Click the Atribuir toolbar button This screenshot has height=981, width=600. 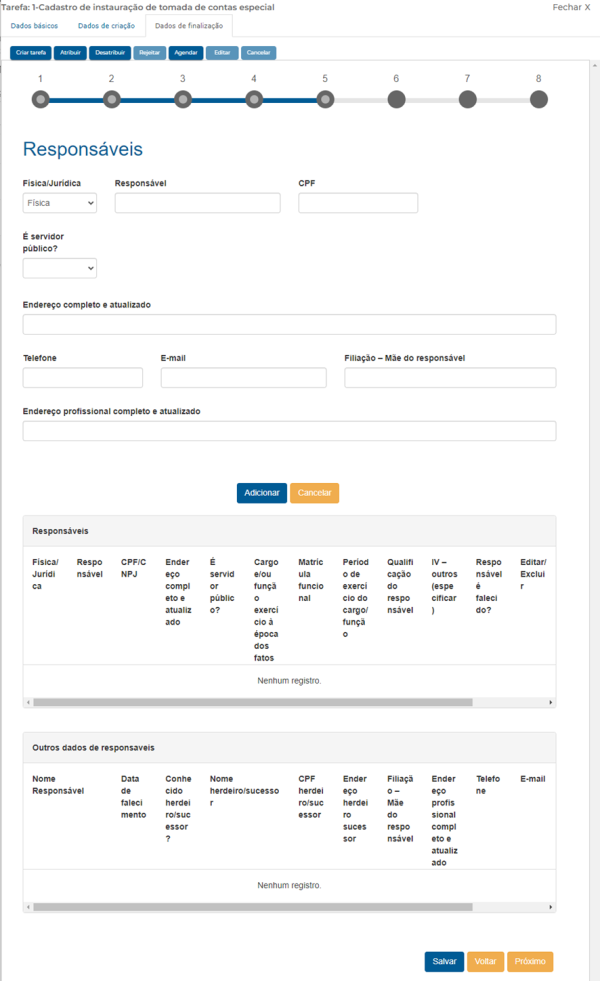coord(70,53)
